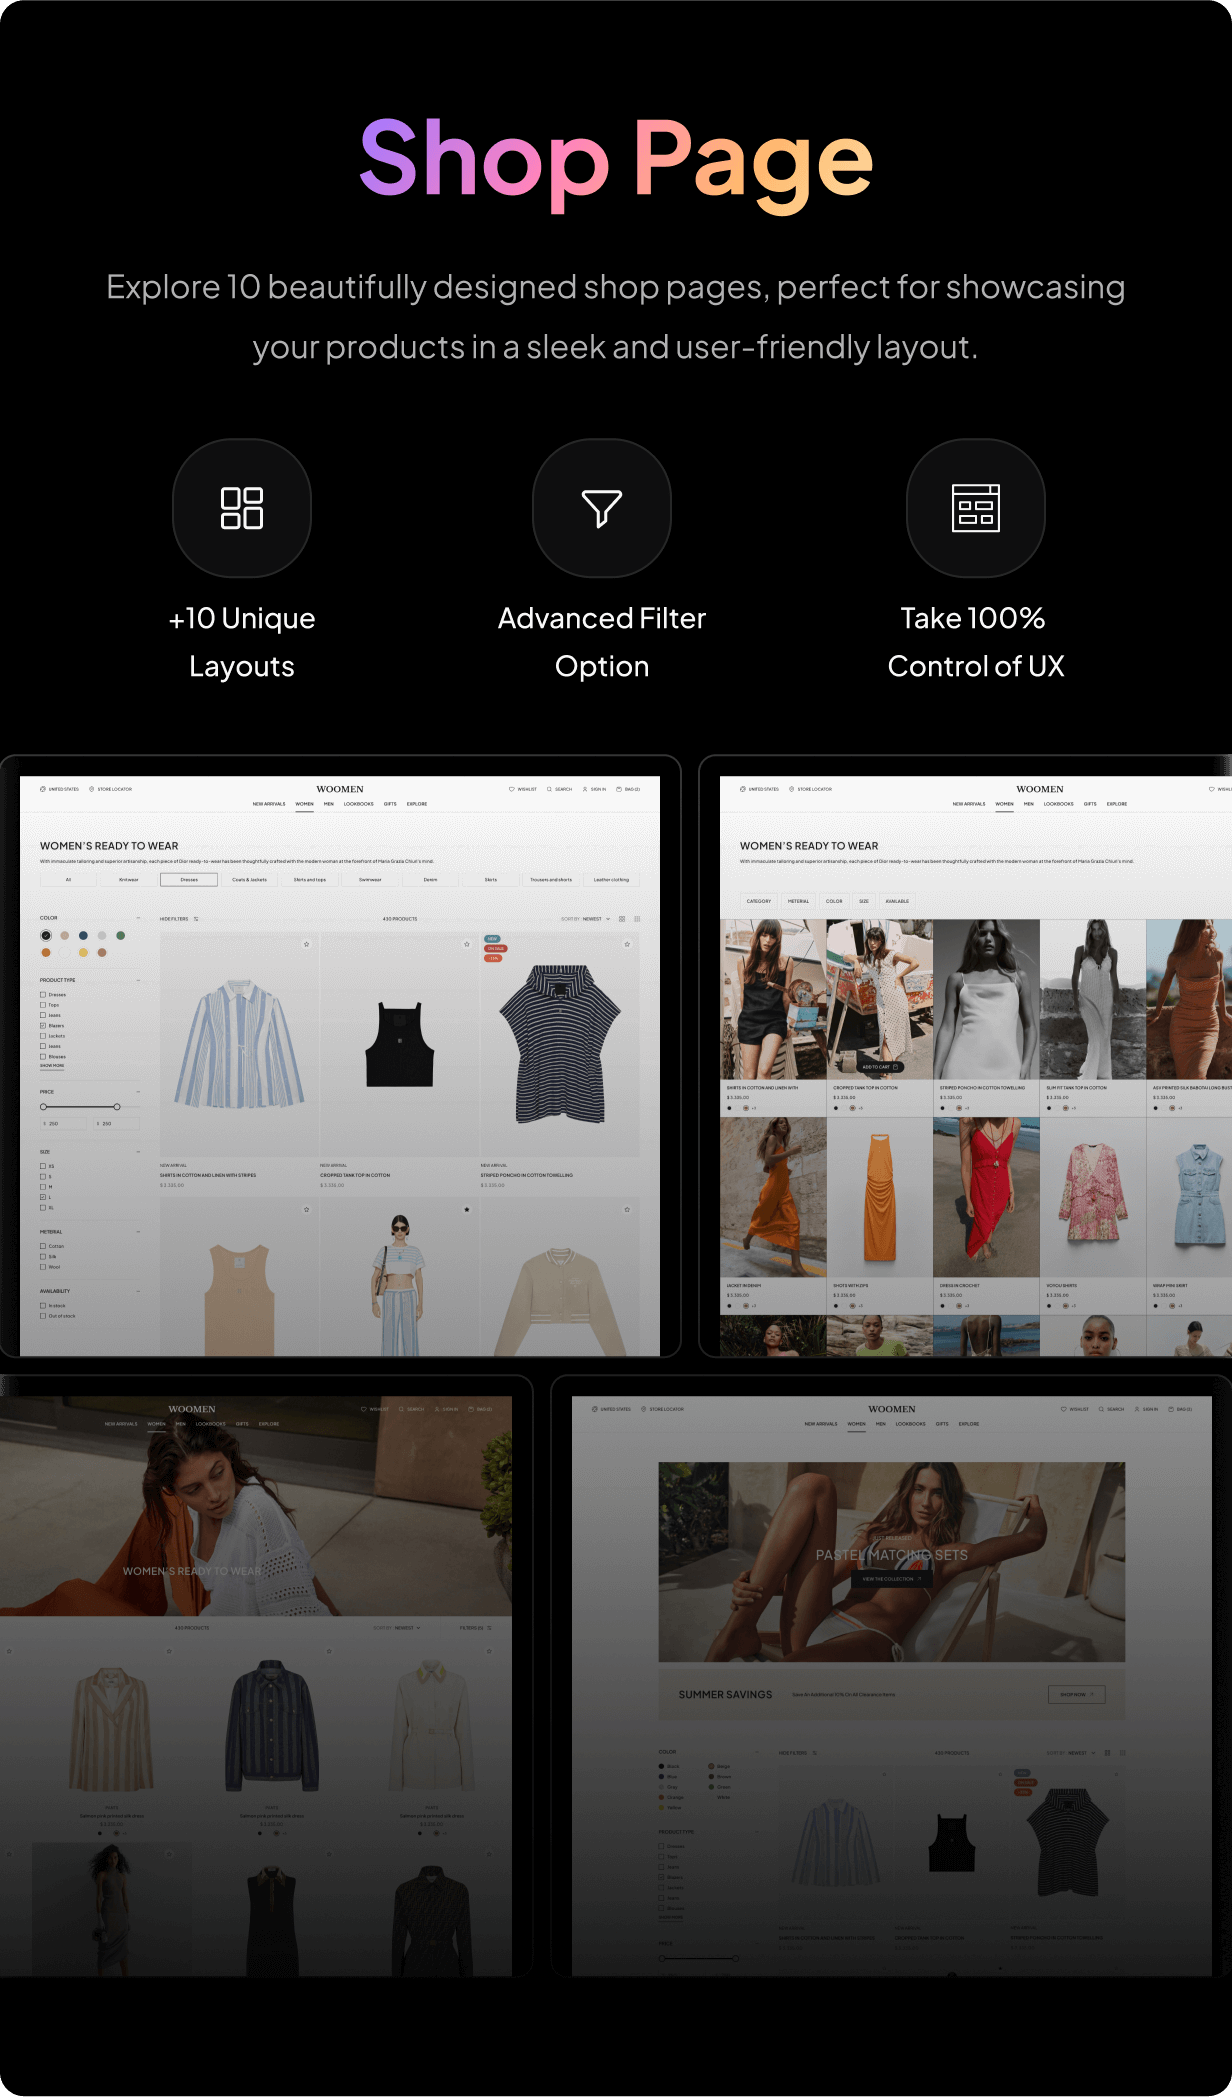Favorite the striped cotton and linen shirt
Screen dimensions: 1232x2097
306,944
